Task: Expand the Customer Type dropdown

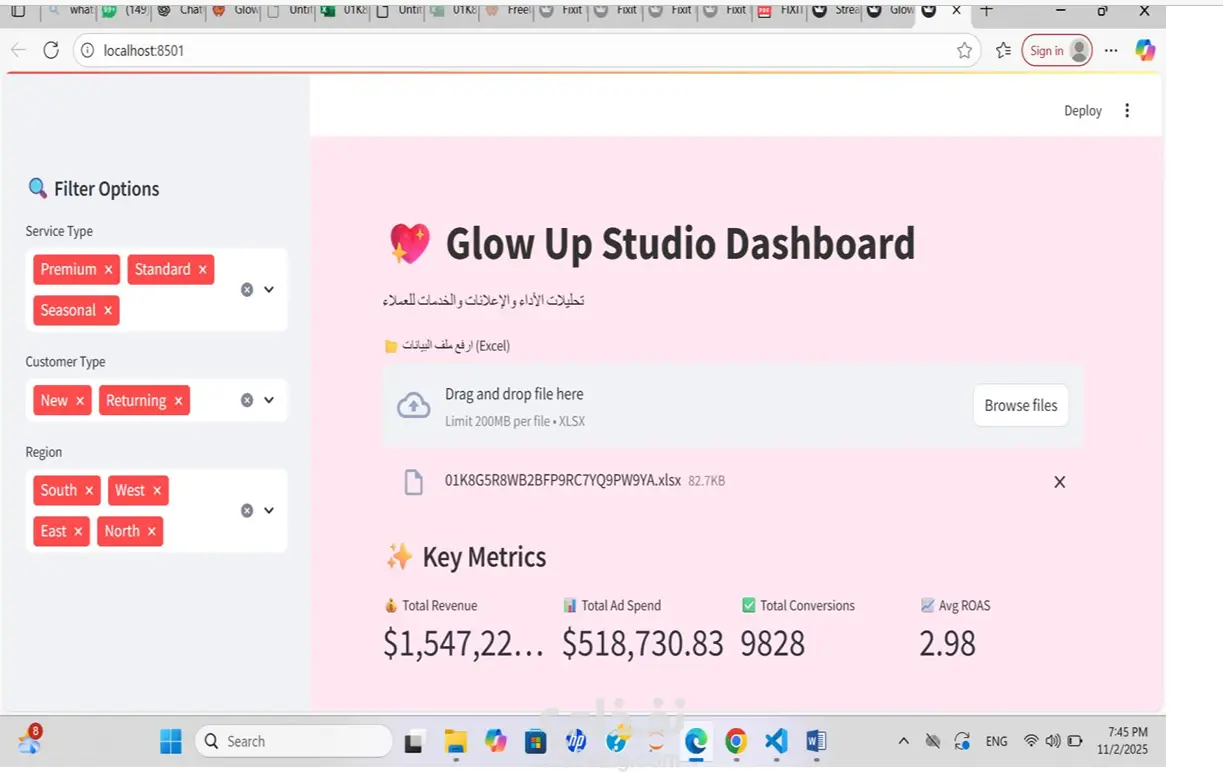Action: pyautogui.click(x=269, y=400)
